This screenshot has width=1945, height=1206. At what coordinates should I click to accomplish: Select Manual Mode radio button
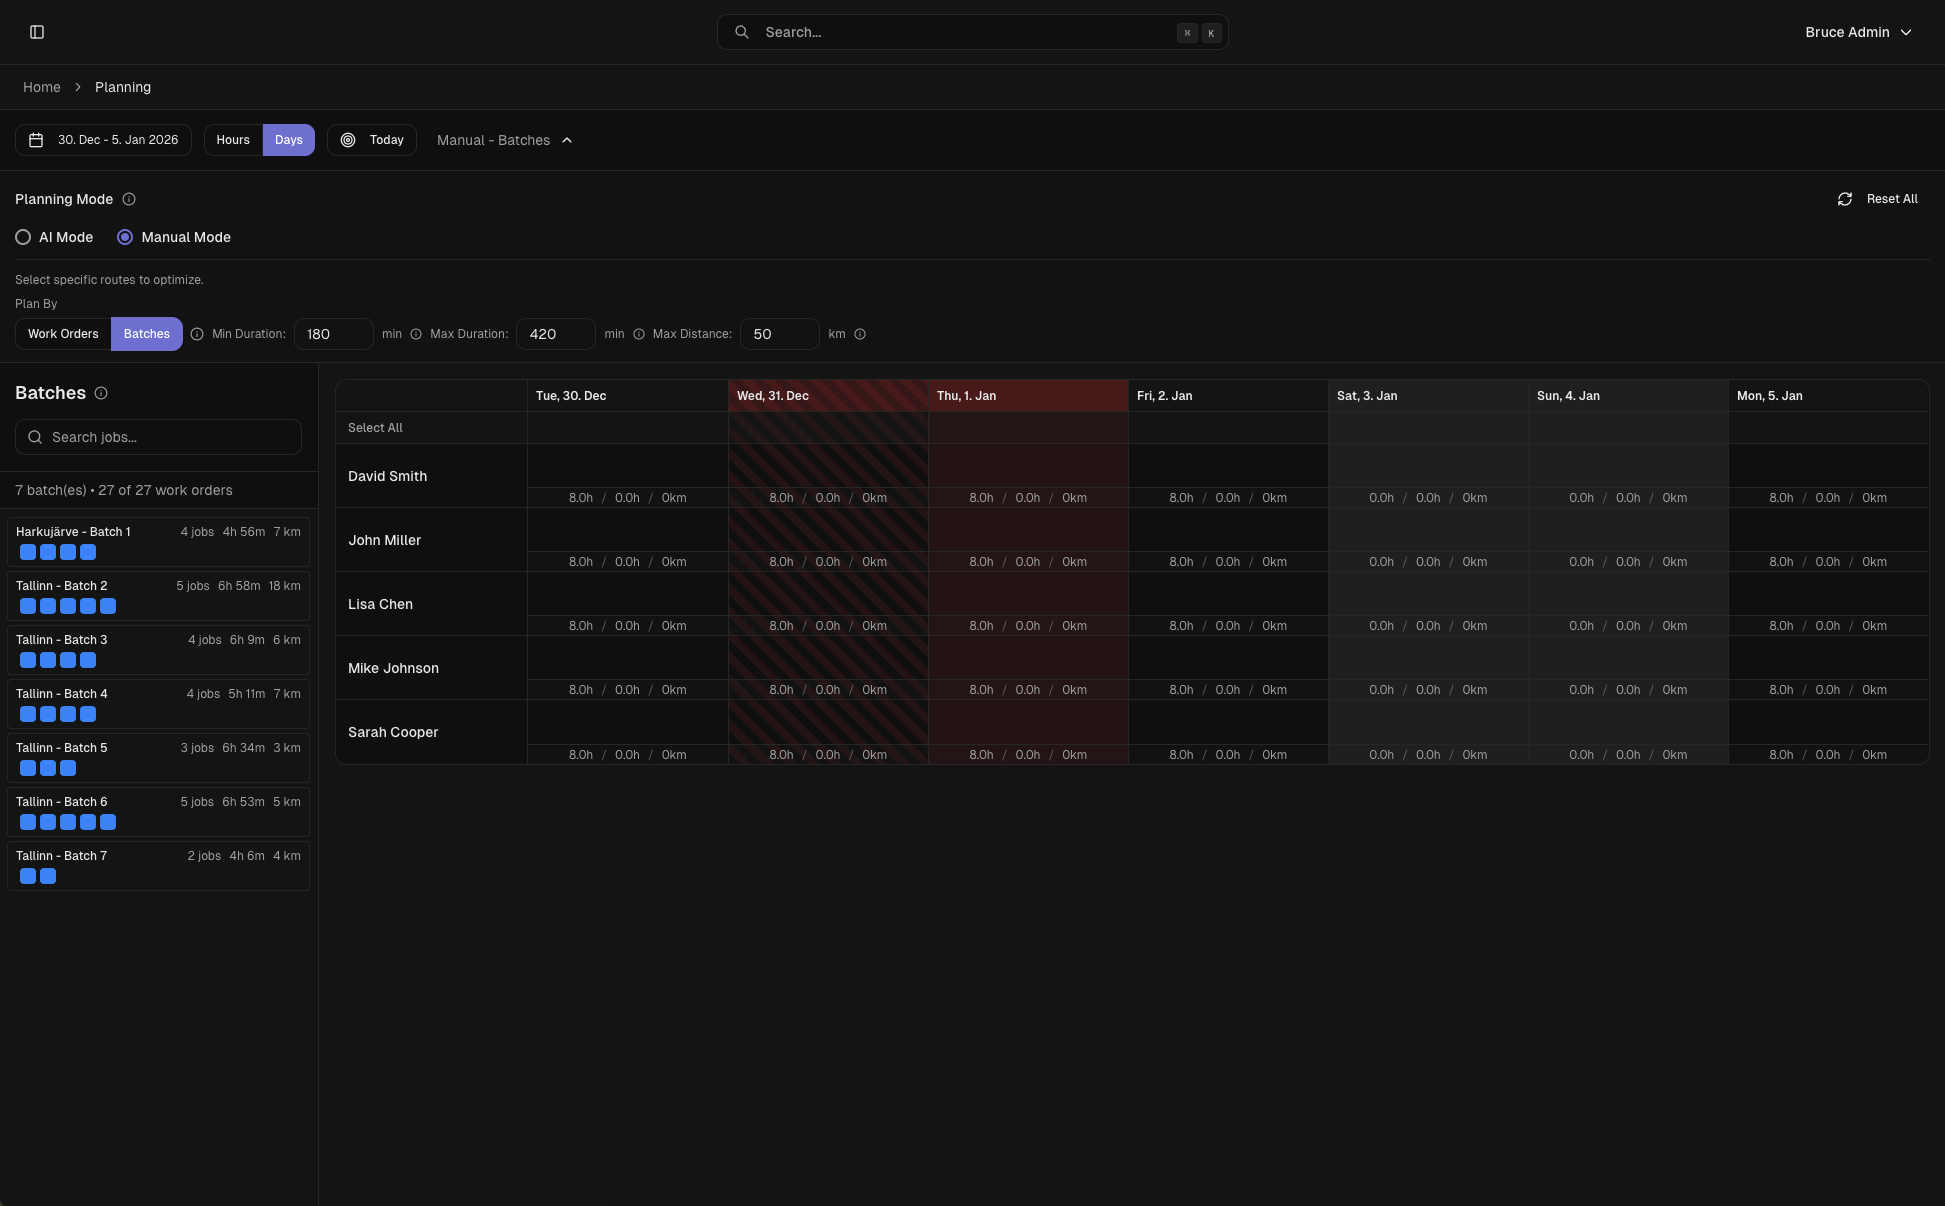click(125, 237)
